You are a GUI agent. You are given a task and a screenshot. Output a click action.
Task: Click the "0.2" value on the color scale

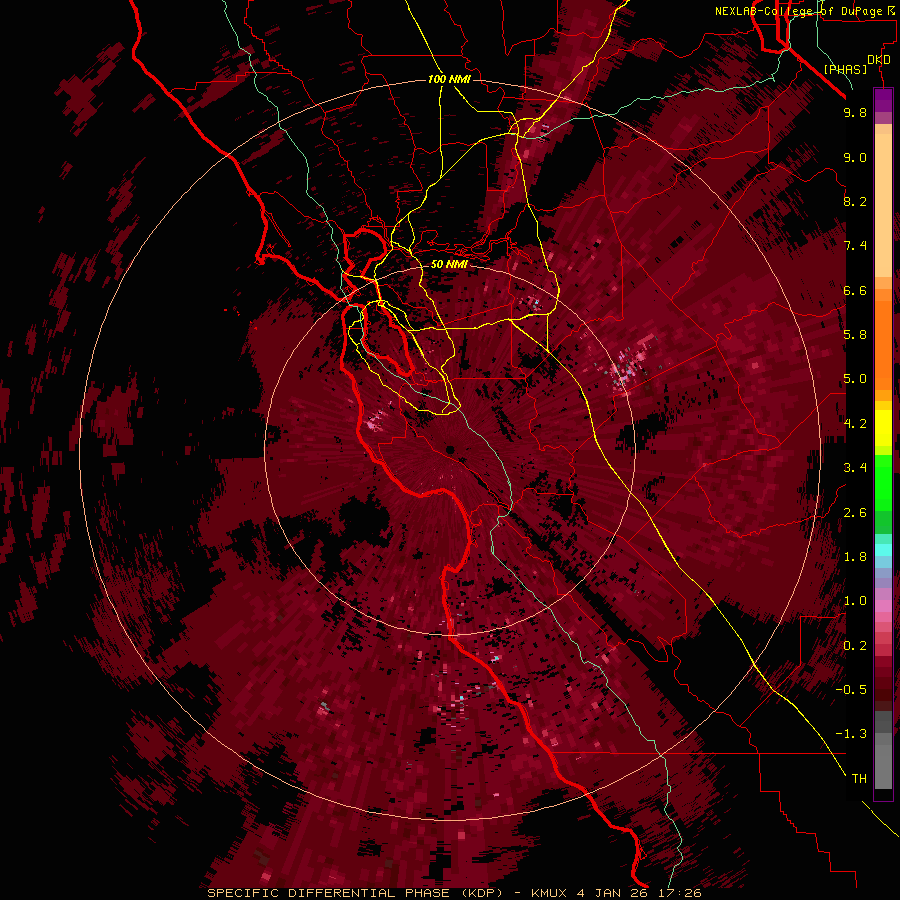point(855,646)
